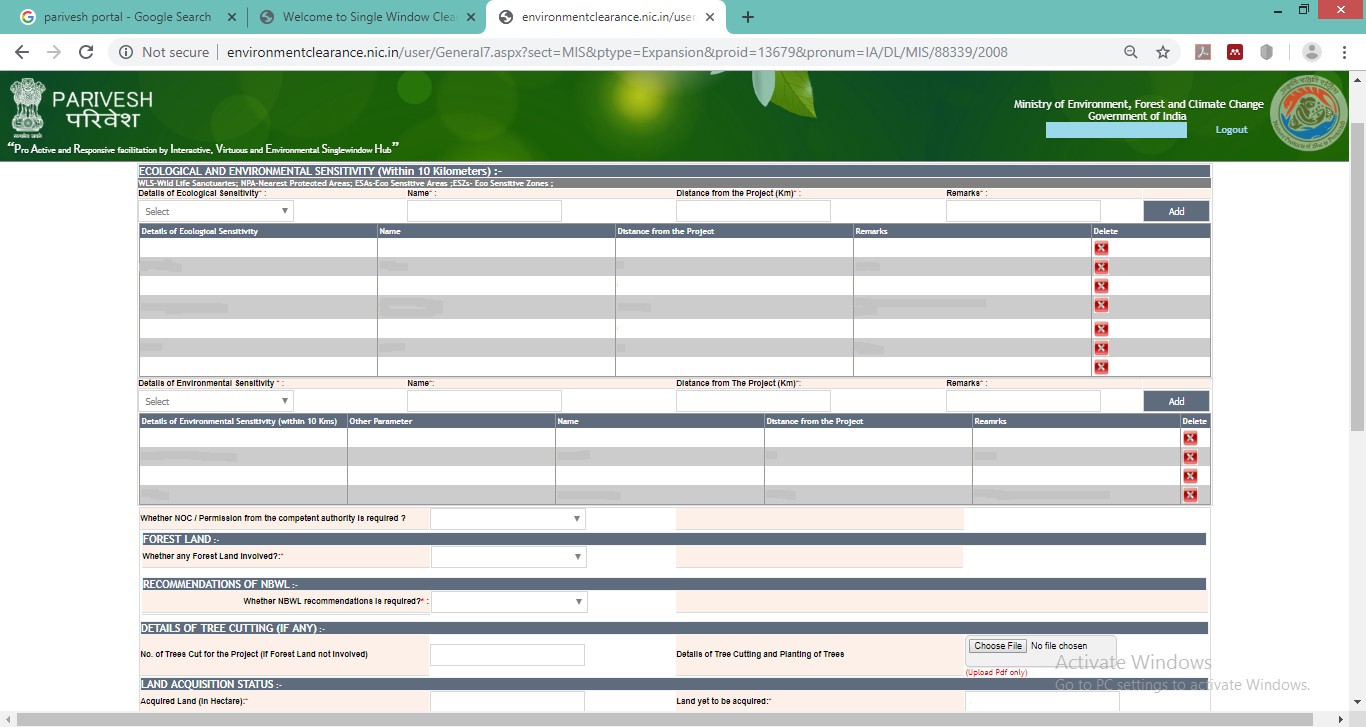Image resolution: width=1366 pixels, height=727 pixels.
Task: Click the zoom magnifier icon in address bar
Action: [1131, 52]
